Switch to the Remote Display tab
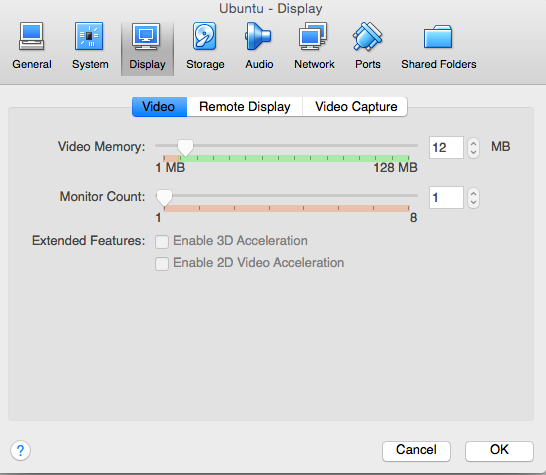Viewport: 546px width, 475px height. click(x=244, y=107)
